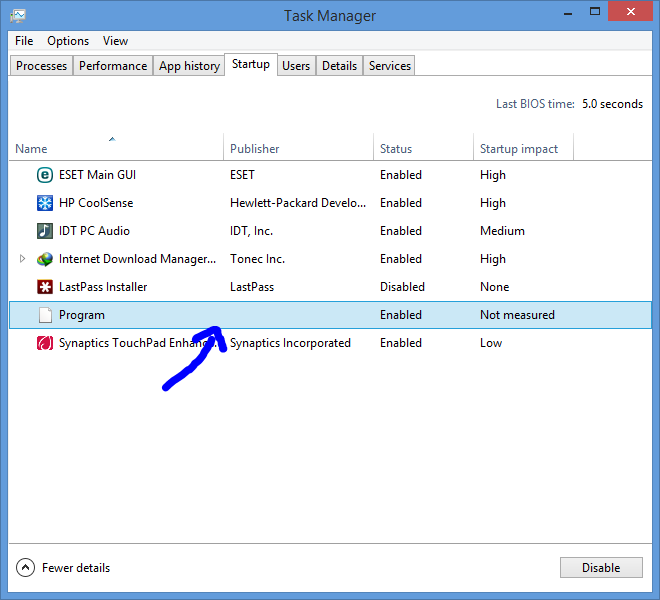The width and height of the screenshot is (660, 600).
Task: Click the Tonec Inc. publisher cell
Action: point(257,259)
